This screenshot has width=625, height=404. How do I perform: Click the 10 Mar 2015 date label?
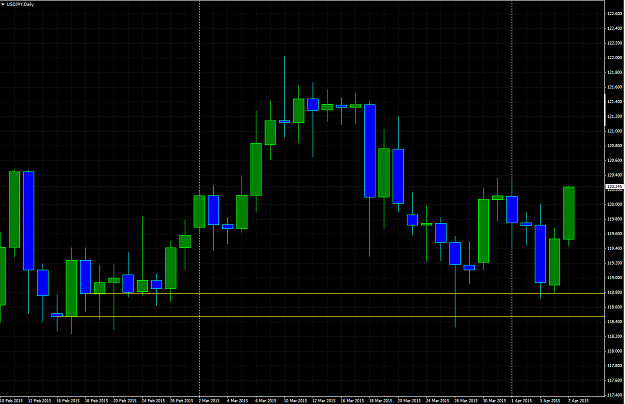[295, 400]
